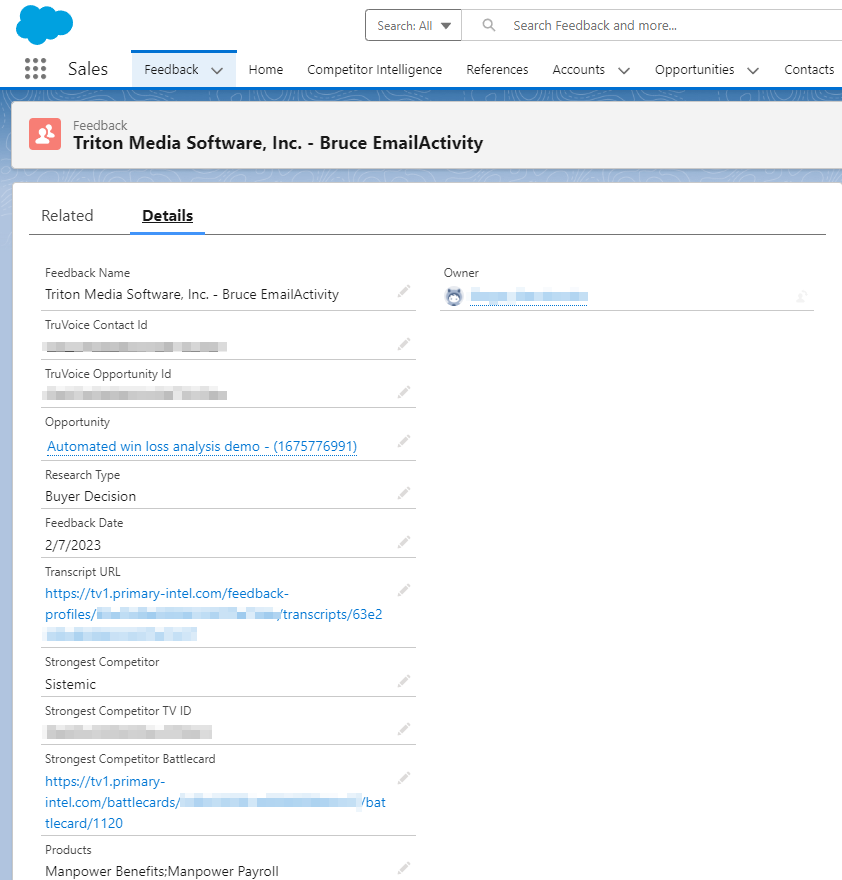Image resolution: width=842 pixels, height=880 pixels.
Task: Click the Feedback record icon
Action: pos(45,134)
